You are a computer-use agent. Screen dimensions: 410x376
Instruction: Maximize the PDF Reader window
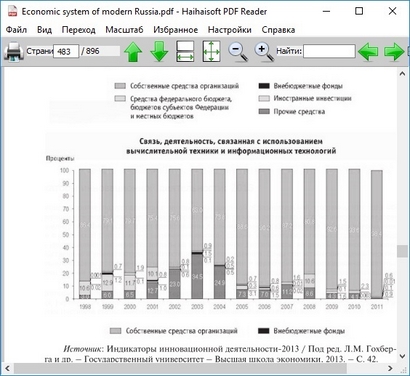pos(359,11)
